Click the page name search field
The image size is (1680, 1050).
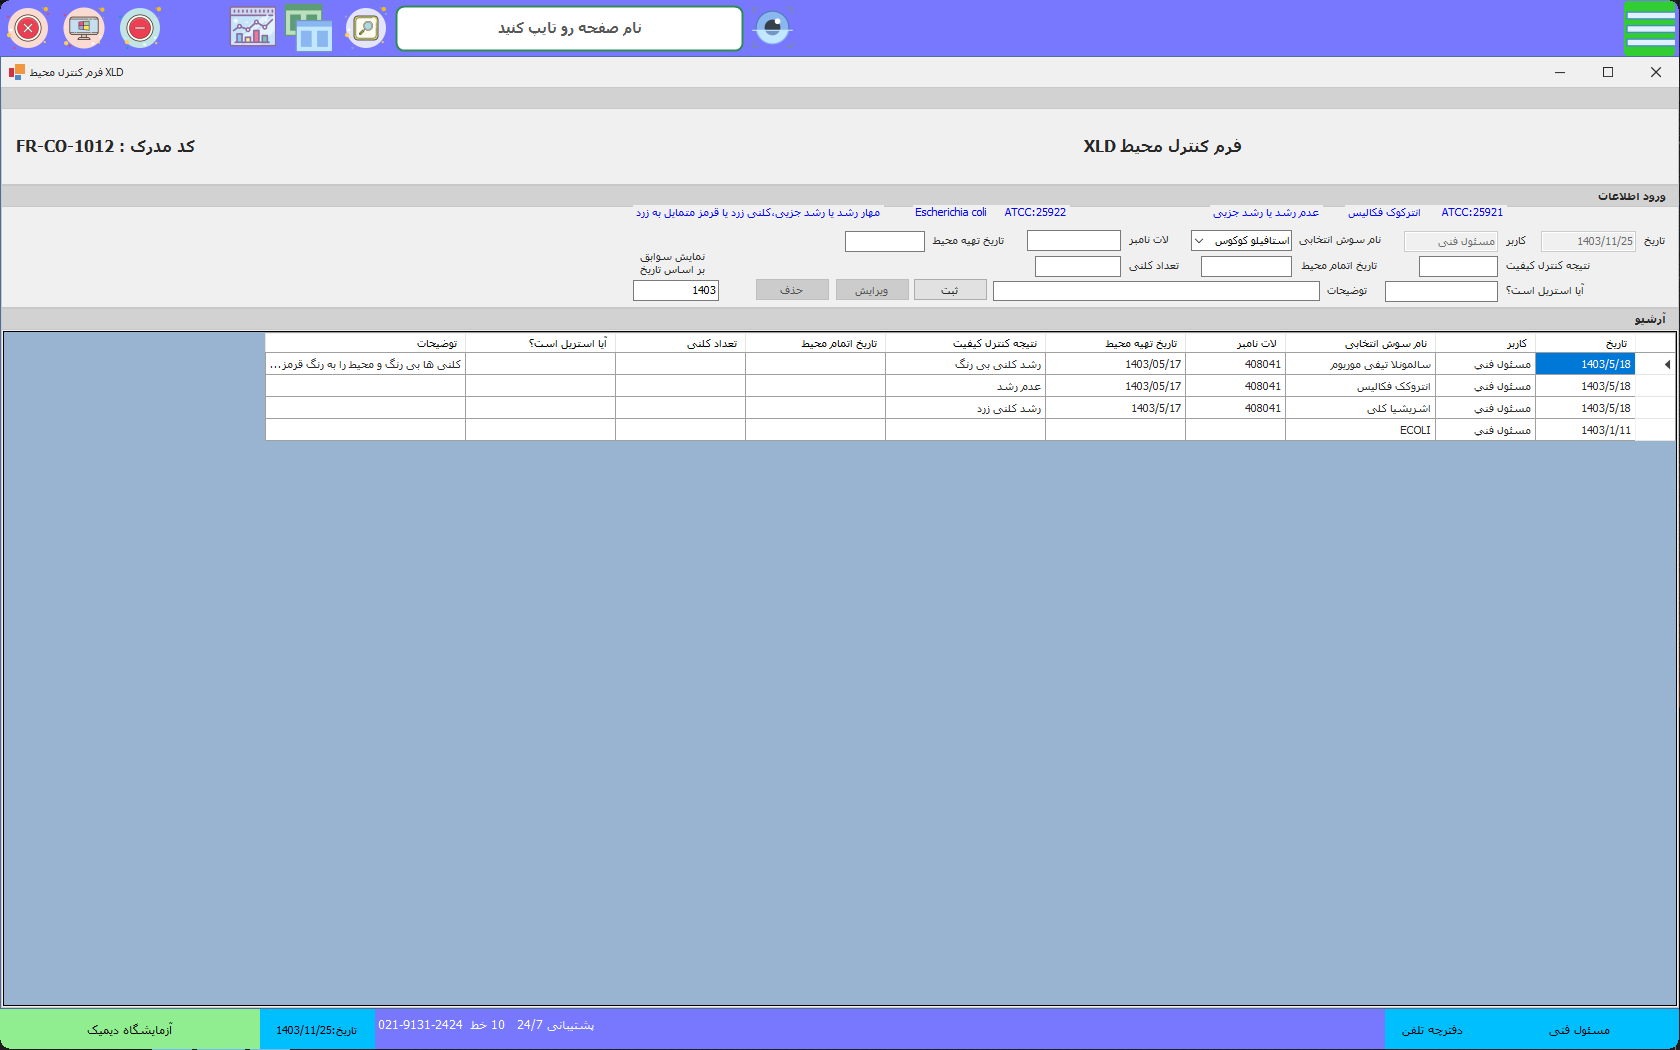(569, 28)
